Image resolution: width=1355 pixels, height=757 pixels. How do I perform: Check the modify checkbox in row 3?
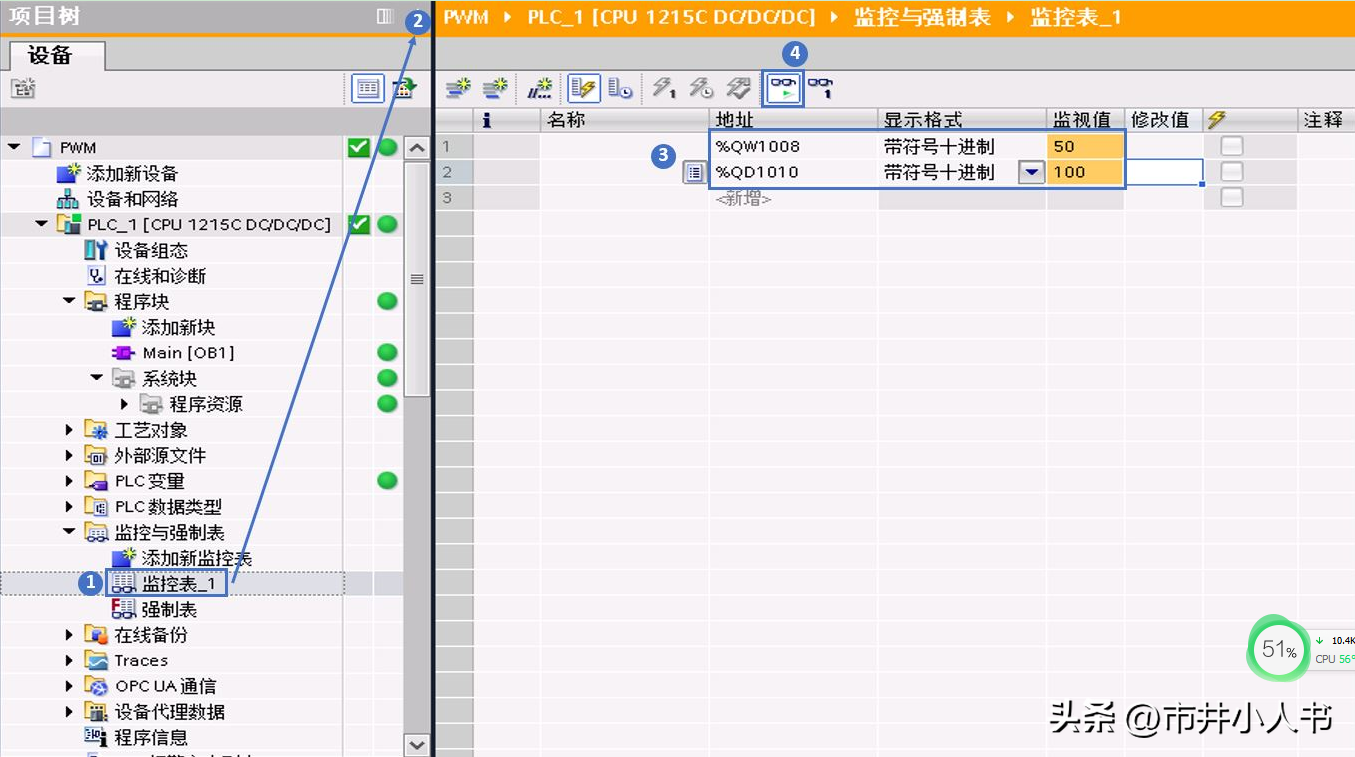point(1232,198)
